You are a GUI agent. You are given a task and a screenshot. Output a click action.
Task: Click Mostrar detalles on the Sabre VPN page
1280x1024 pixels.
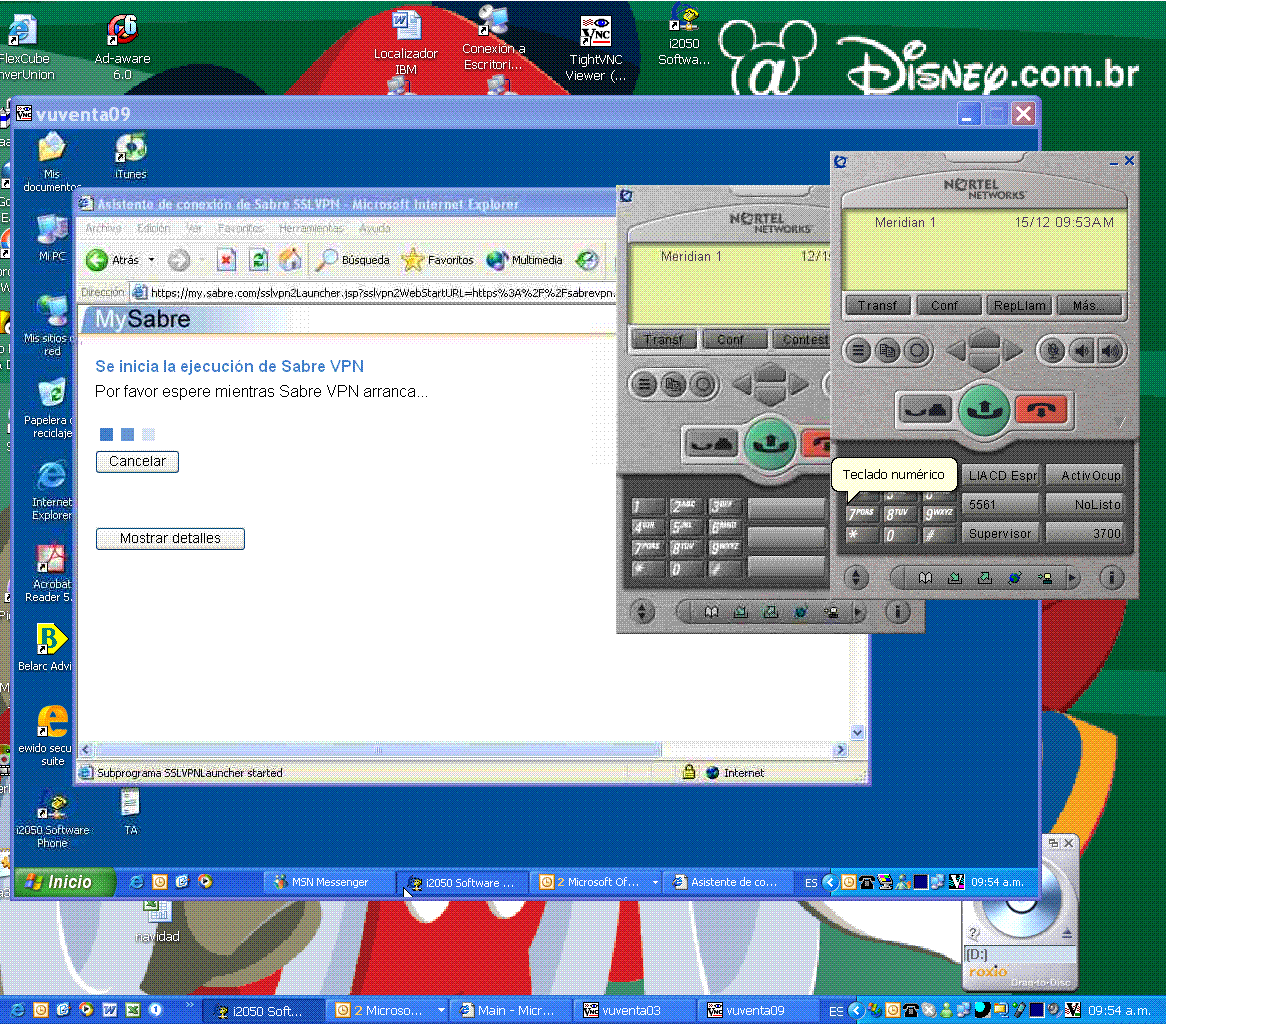coord(170,539)
